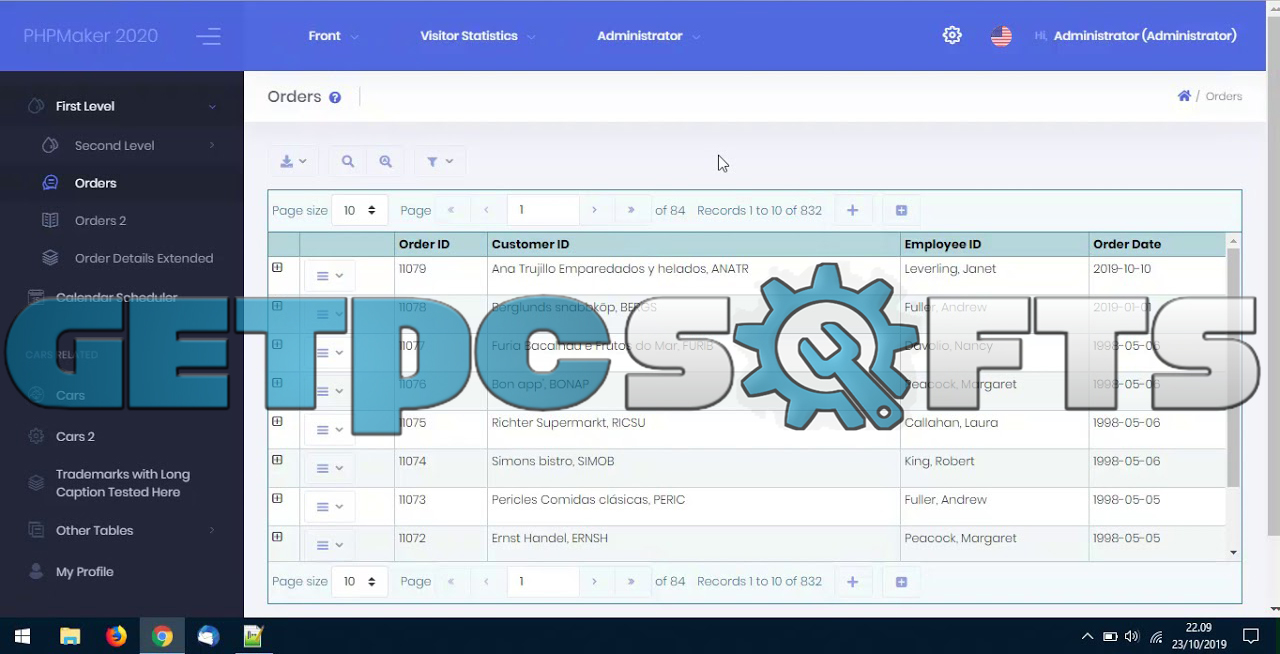Click the plus Add icon below the table
This screenshot has width=1280, height=654.
pos(852,582)
